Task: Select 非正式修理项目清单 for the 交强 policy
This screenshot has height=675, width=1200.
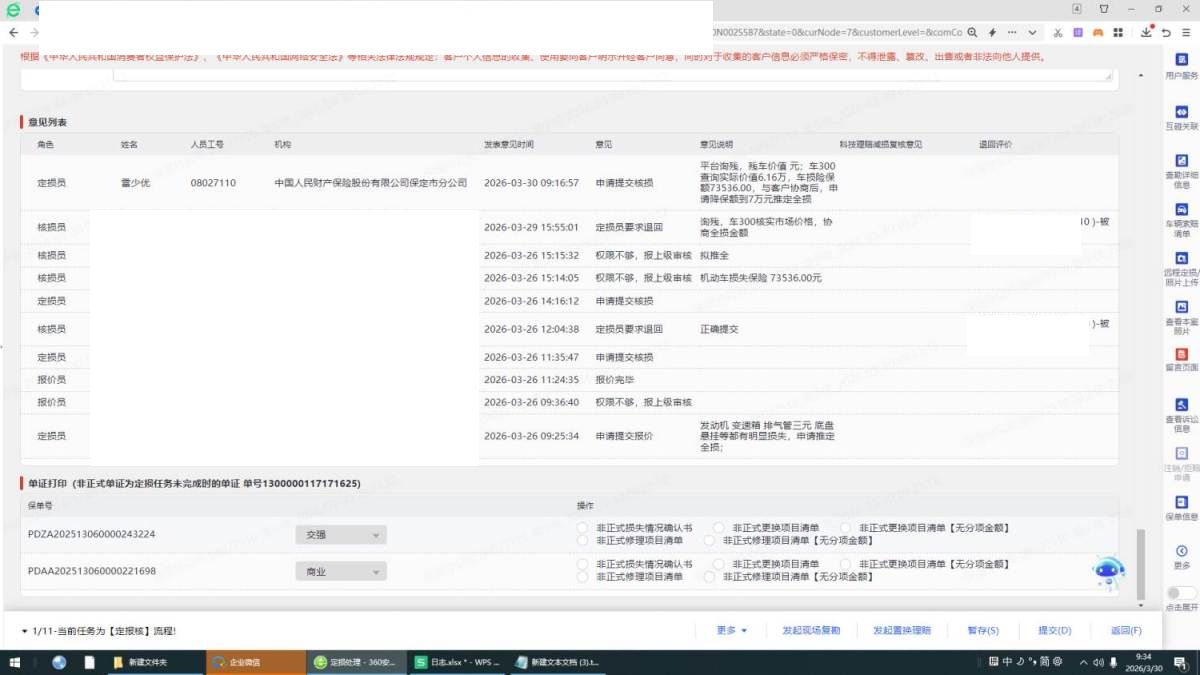Action: [583, 540]
